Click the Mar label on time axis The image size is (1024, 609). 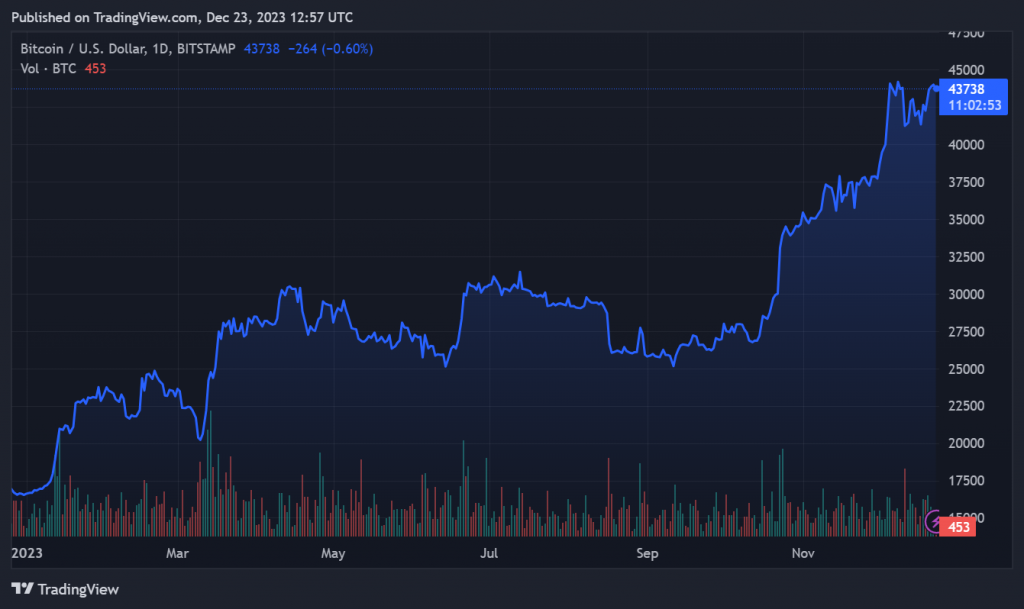pos(177,552)
